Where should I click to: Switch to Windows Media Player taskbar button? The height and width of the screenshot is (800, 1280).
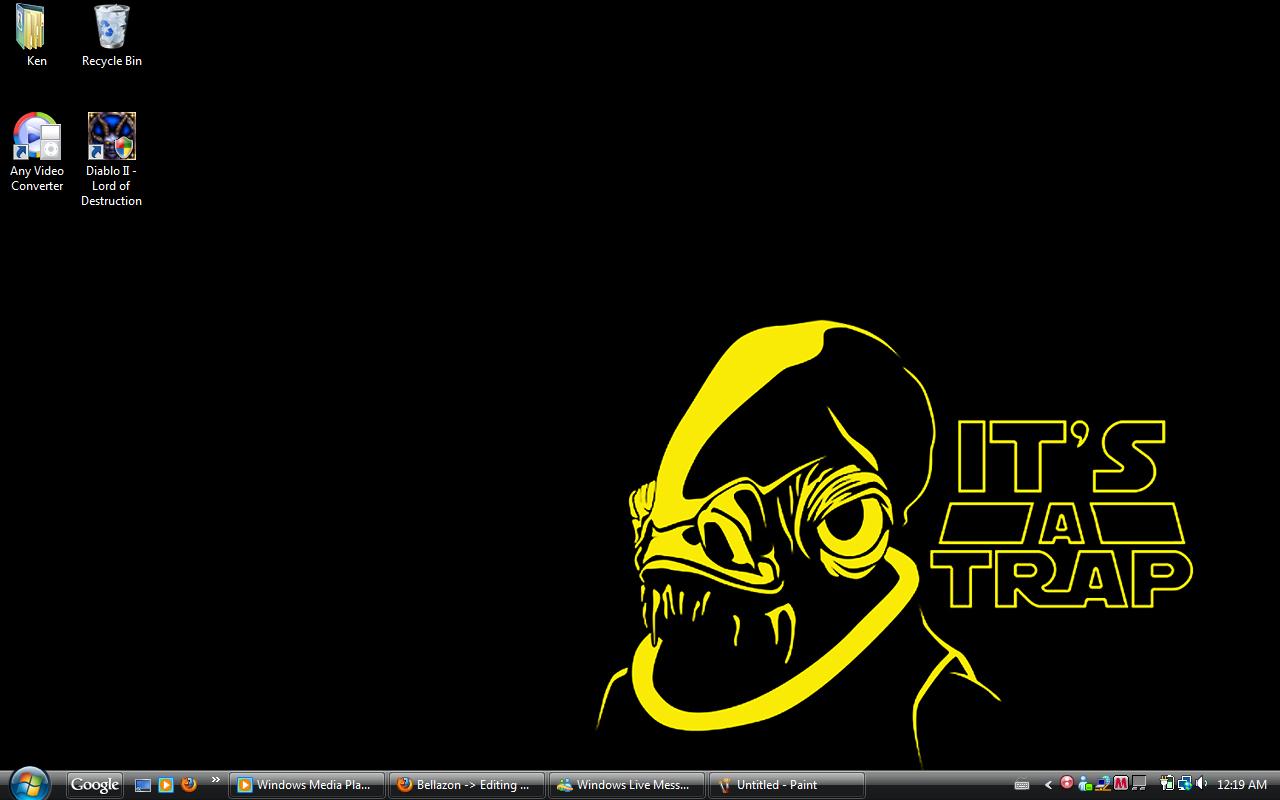tap(306, 785)
